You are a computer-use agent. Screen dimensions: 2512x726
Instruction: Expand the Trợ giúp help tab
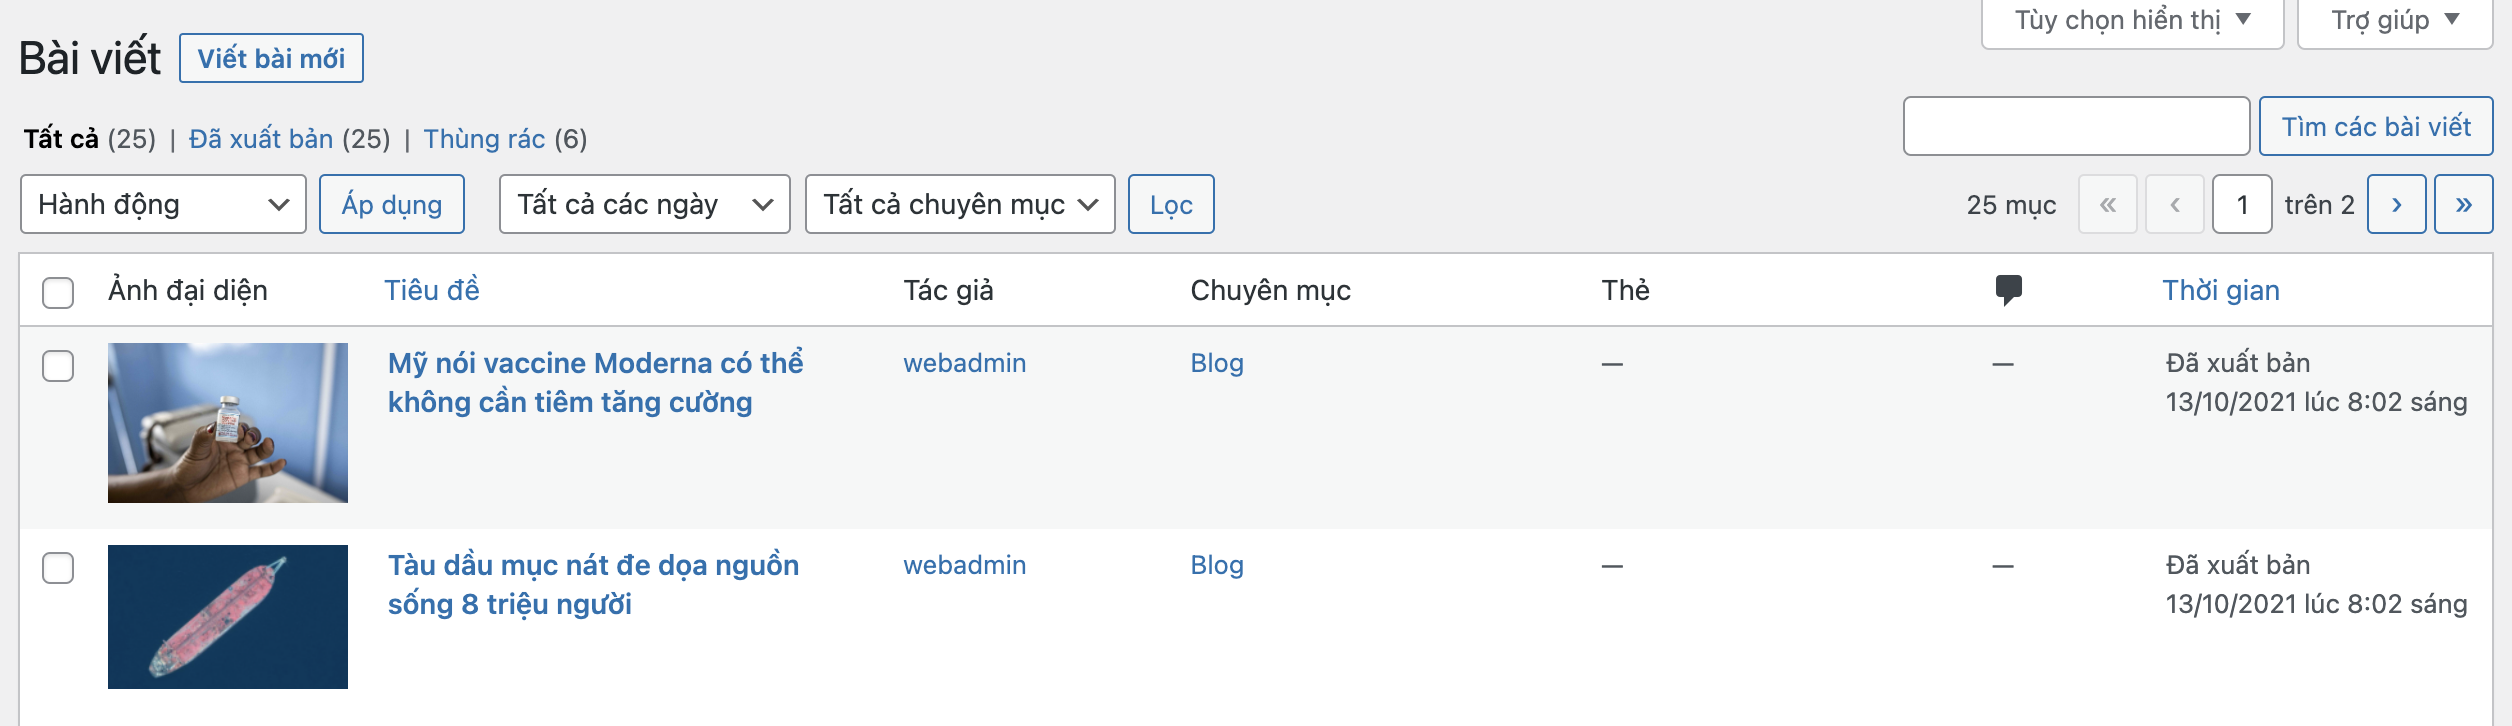(x=2394, y=21)
